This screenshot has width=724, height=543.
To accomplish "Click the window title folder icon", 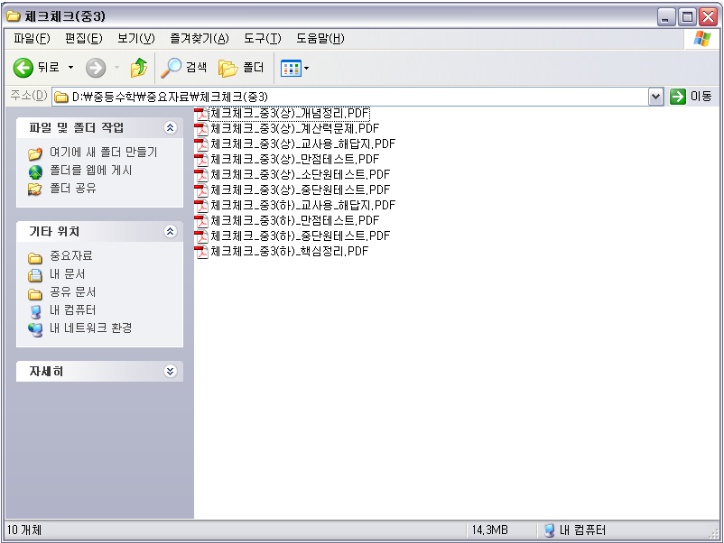I will coord(13,16).
